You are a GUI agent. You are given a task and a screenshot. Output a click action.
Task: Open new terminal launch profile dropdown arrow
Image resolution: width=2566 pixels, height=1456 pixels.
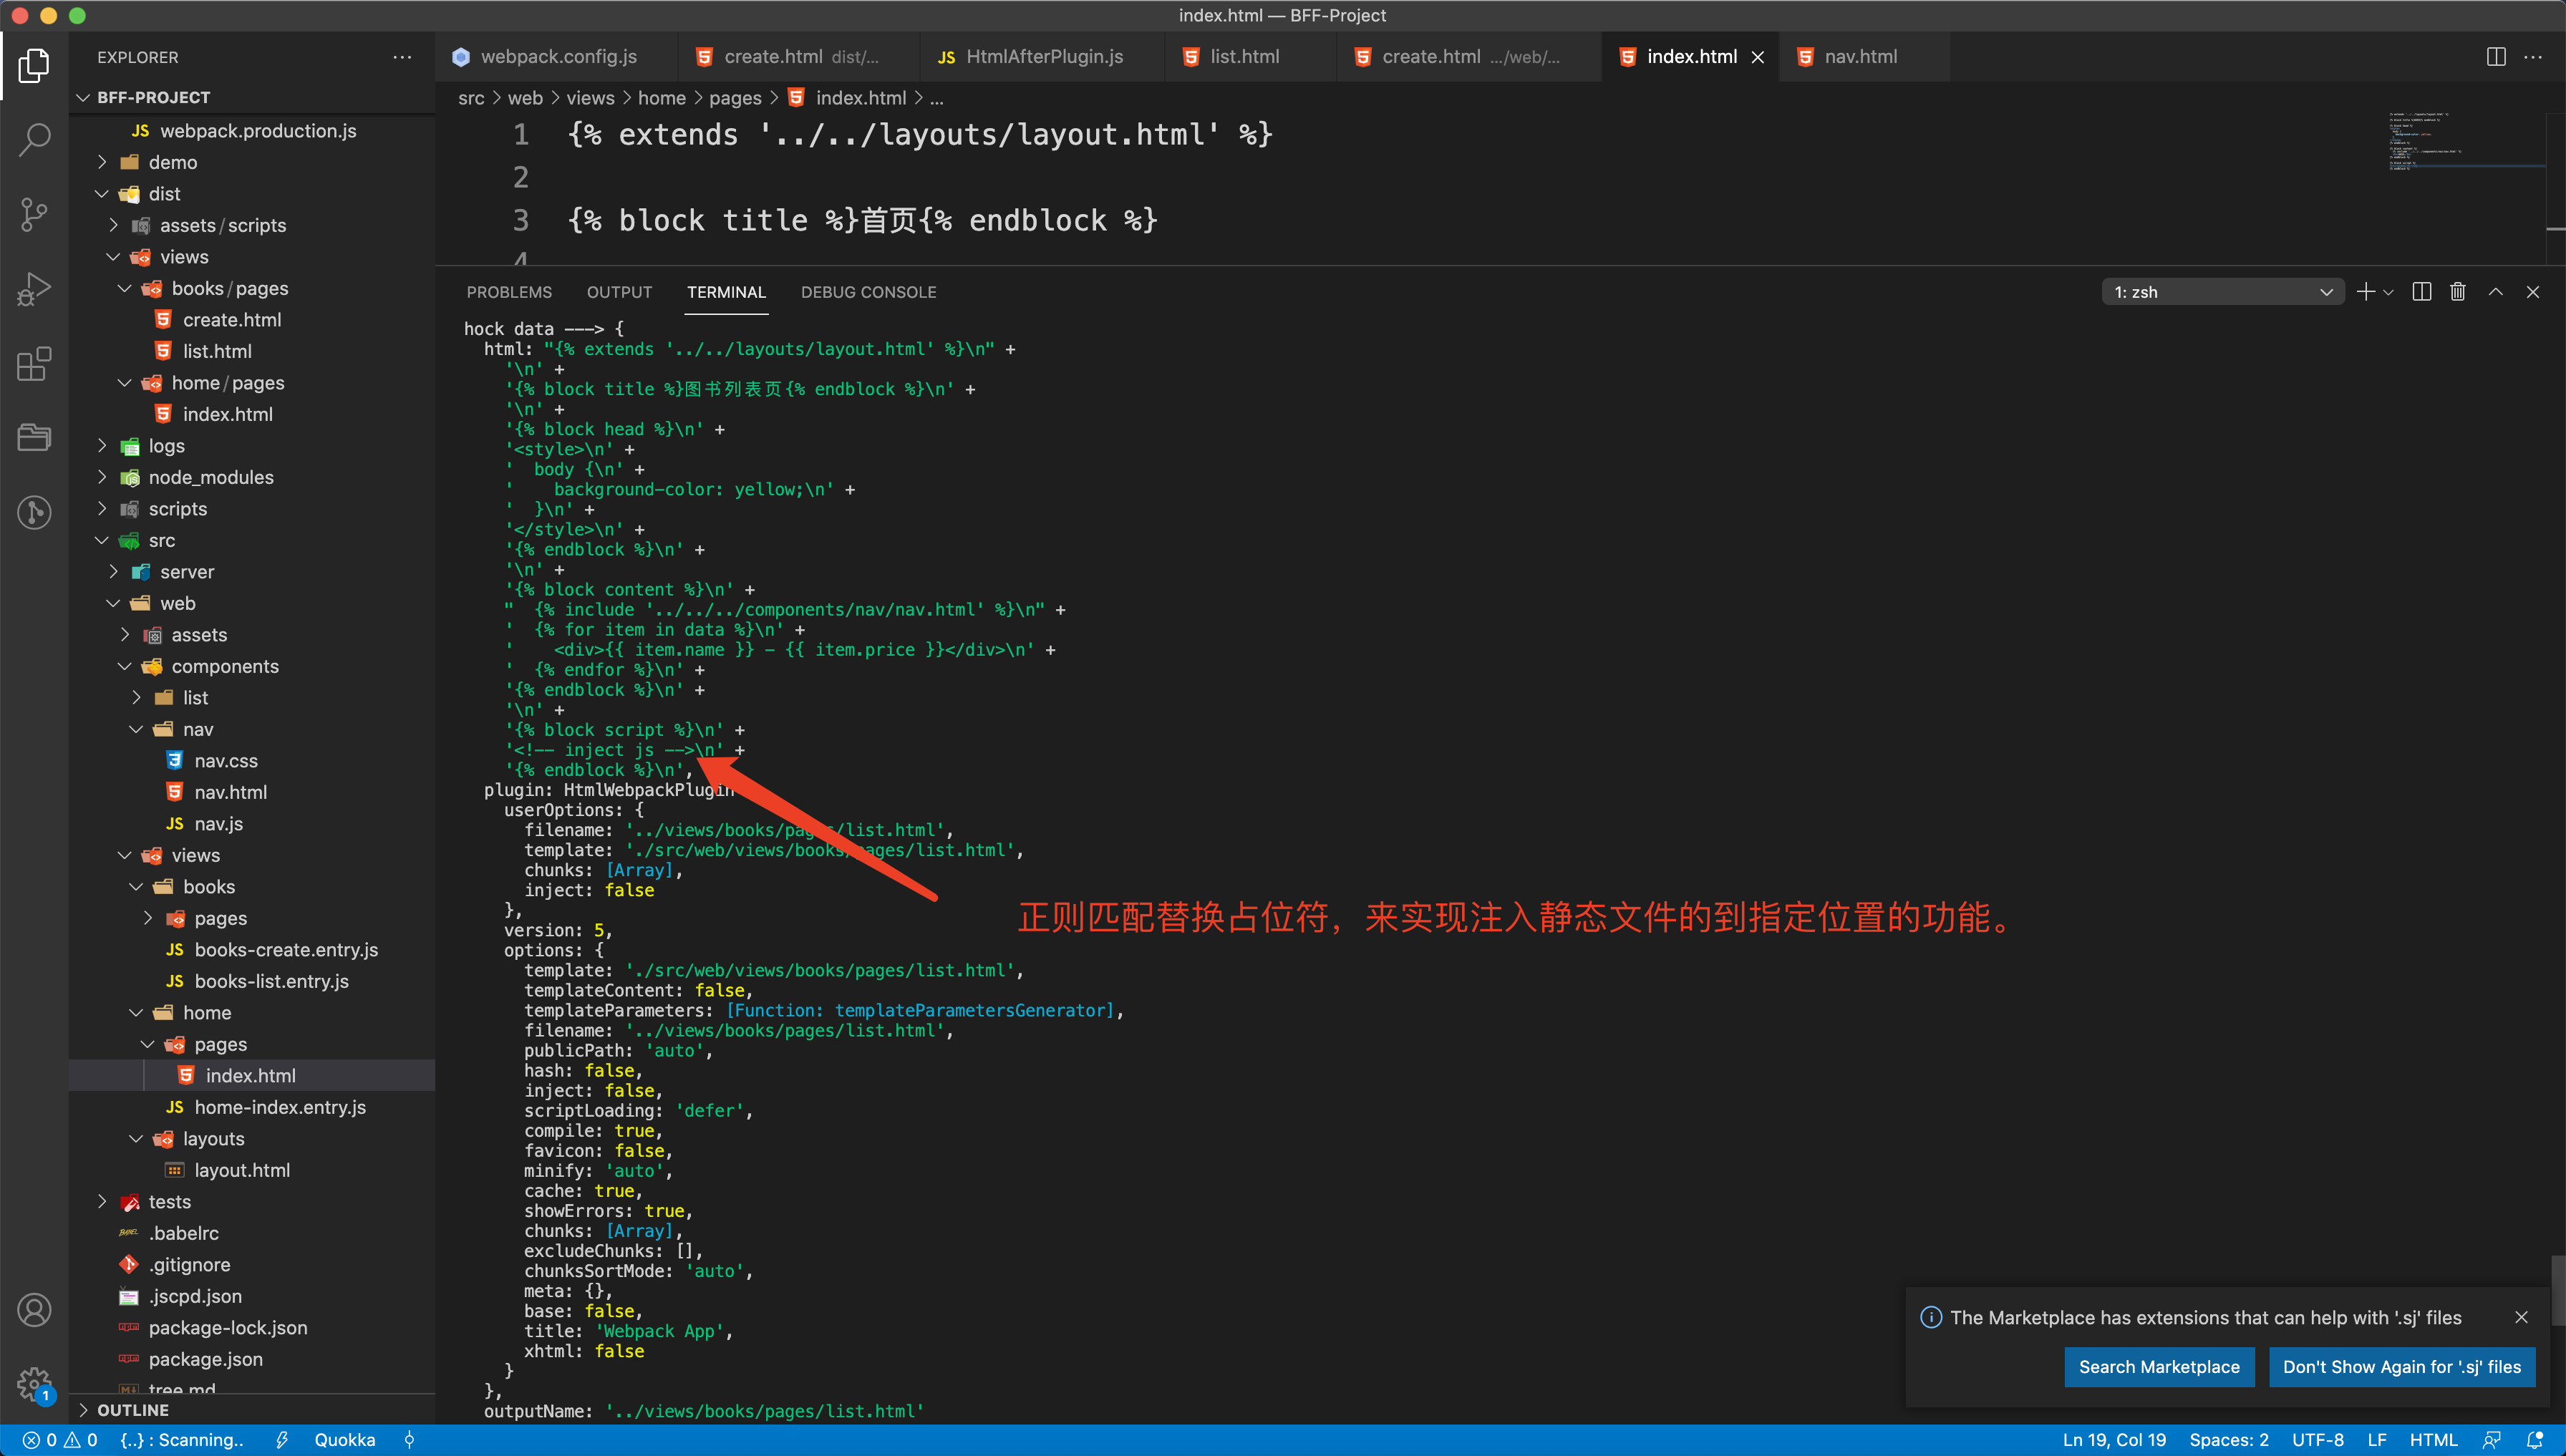point(2389,292)
